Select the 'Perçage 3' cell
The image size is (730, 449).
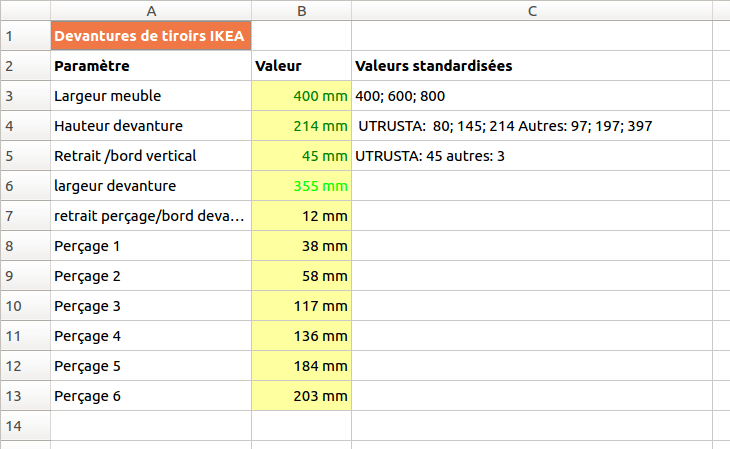151,306
